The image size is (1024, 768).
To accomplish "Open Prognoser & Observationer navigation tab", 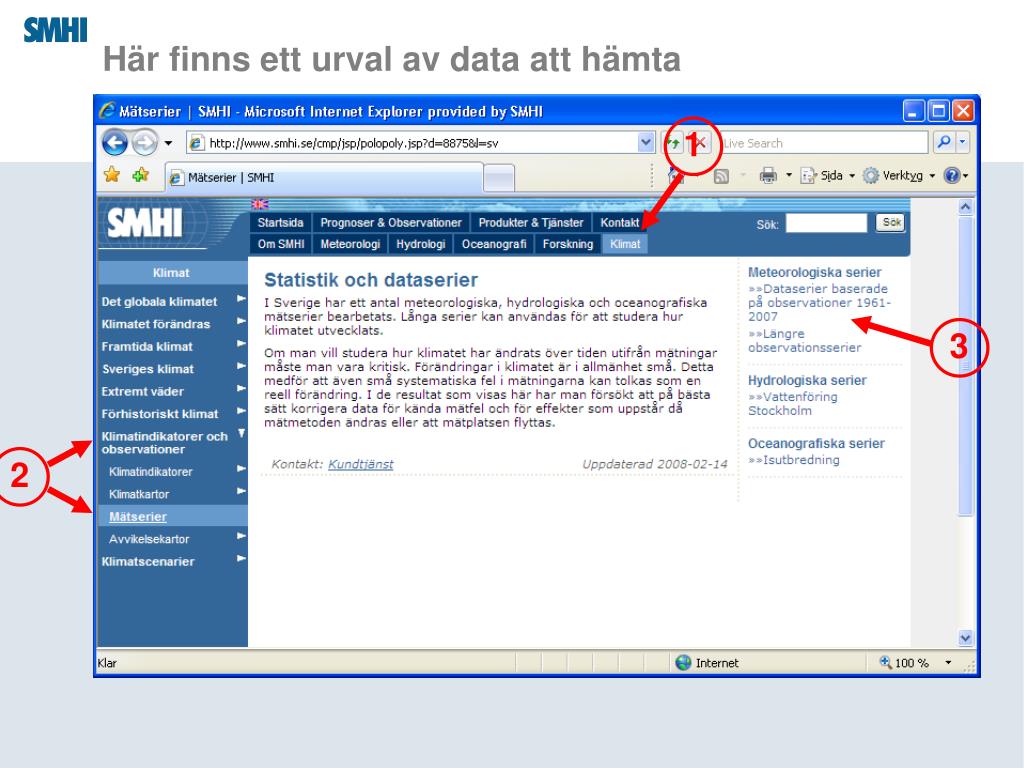I will tap(391, 223).
